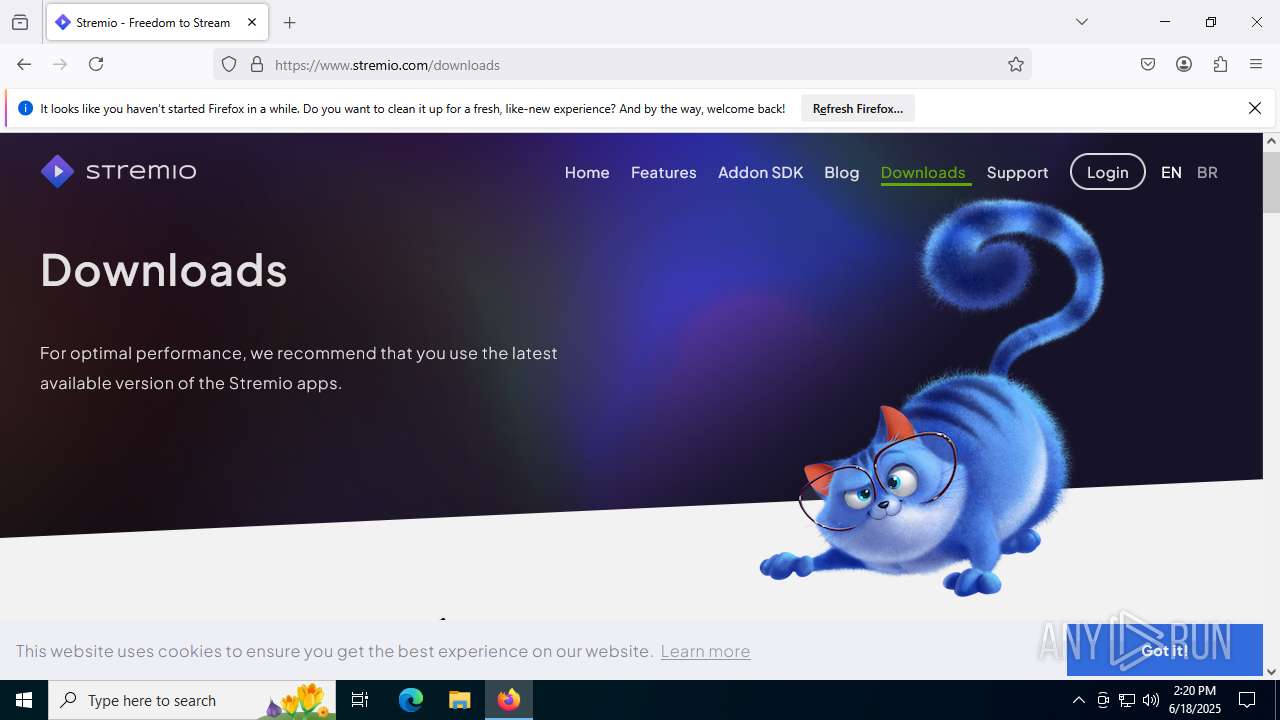Click the Firefox taskbar icon

509,700
